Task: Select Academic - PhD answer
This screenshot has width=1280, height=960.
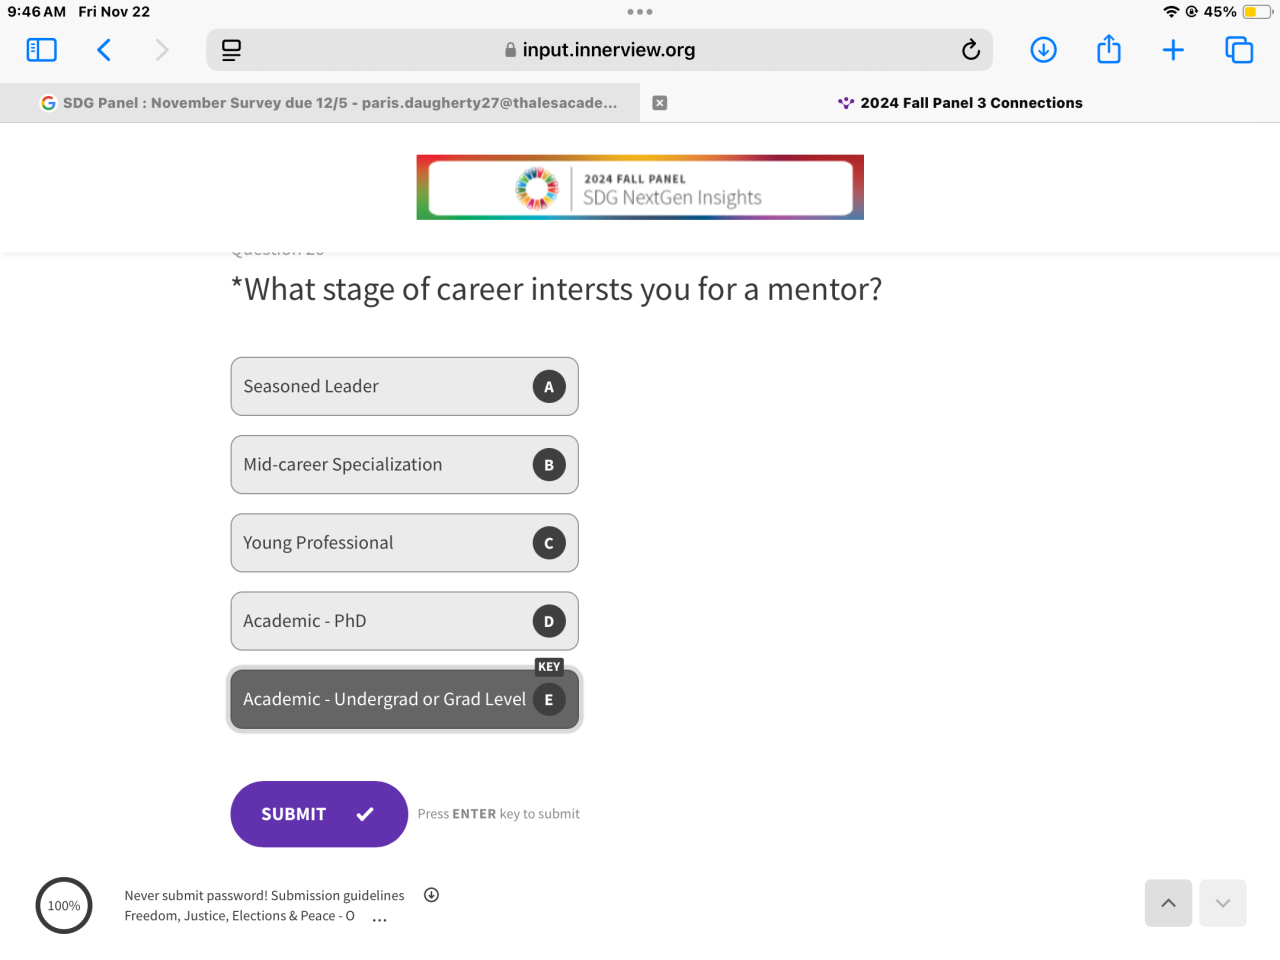Action: [404, 621]
